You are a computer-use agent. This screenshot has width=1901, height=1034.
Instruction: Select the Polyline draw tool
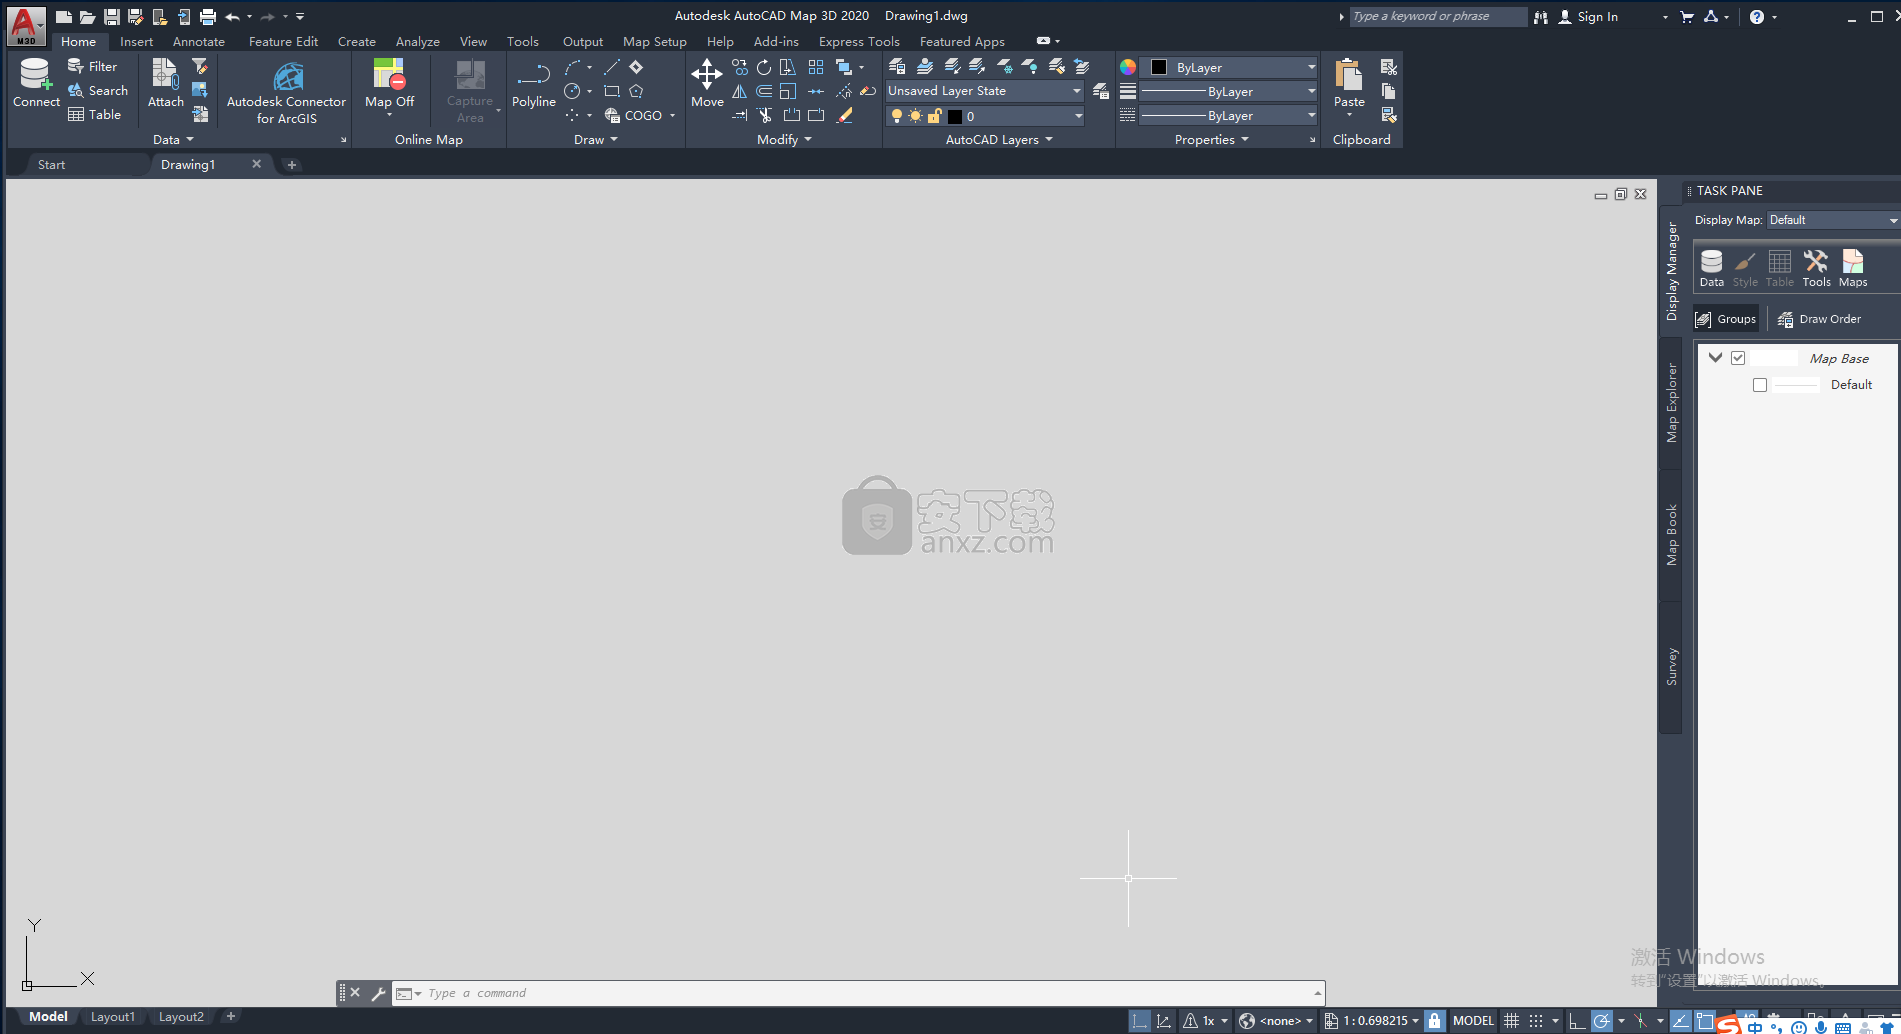(533, 83)
